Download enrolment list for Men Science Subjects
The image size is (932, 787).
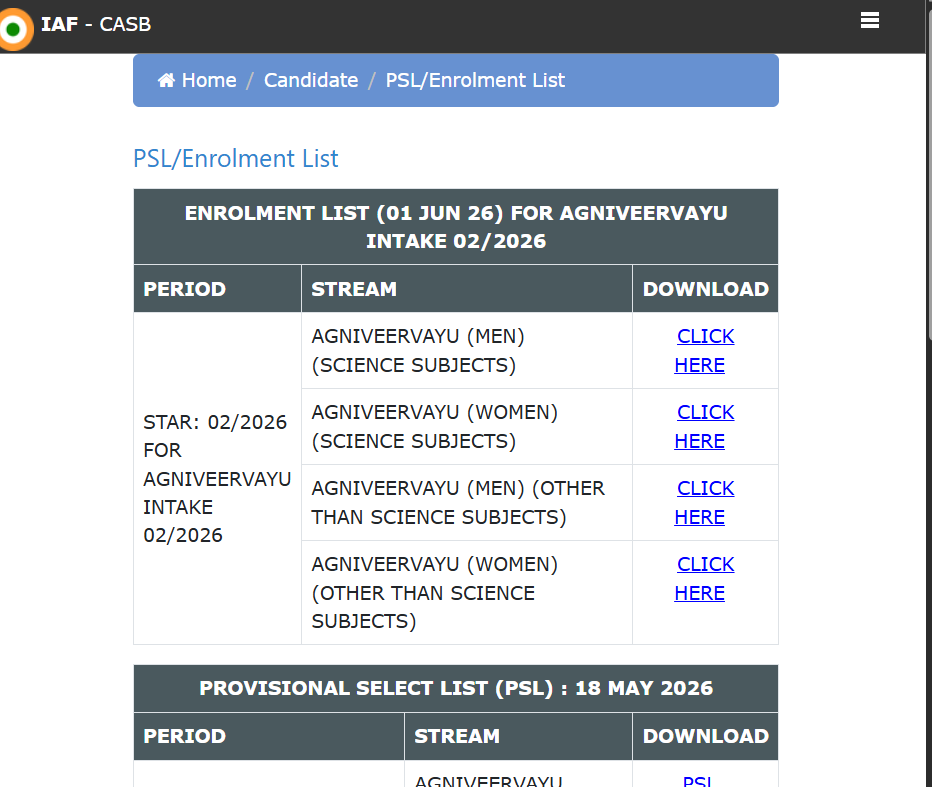(x=705, y=351)
